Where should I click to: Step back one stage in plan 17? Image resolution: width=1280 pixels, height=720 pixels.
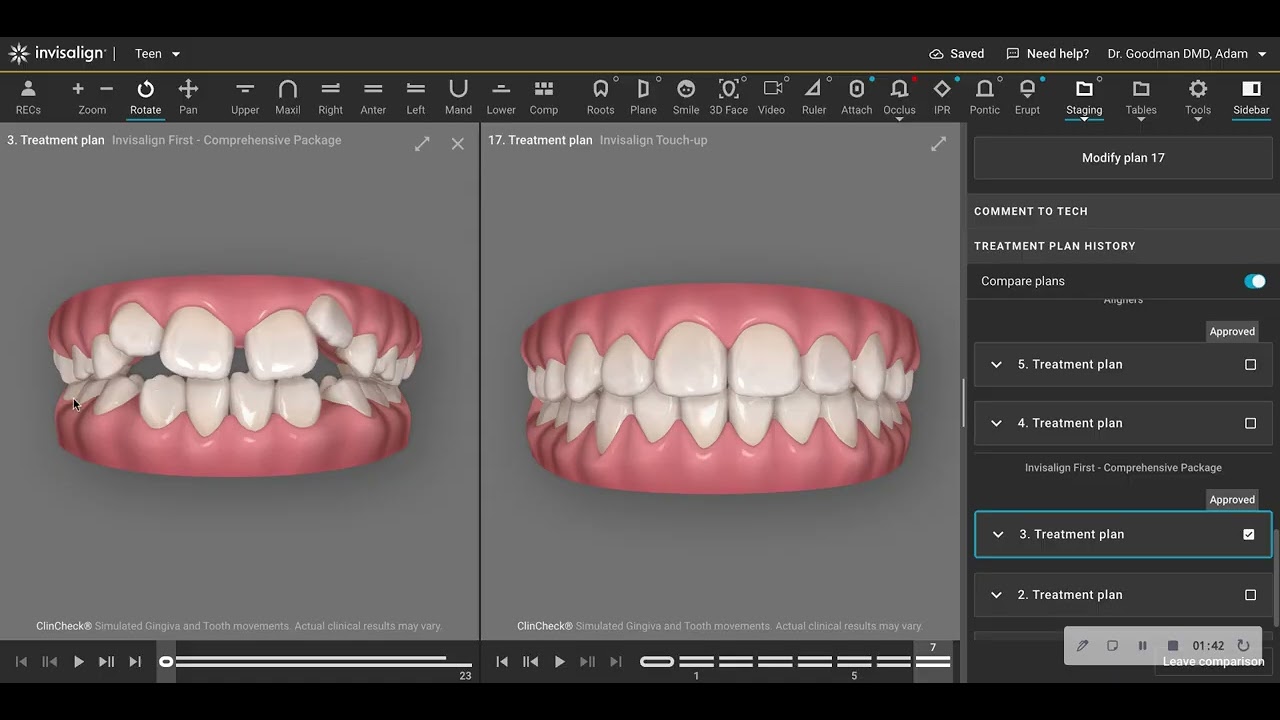pyautogui.click(x=531, y=662)
